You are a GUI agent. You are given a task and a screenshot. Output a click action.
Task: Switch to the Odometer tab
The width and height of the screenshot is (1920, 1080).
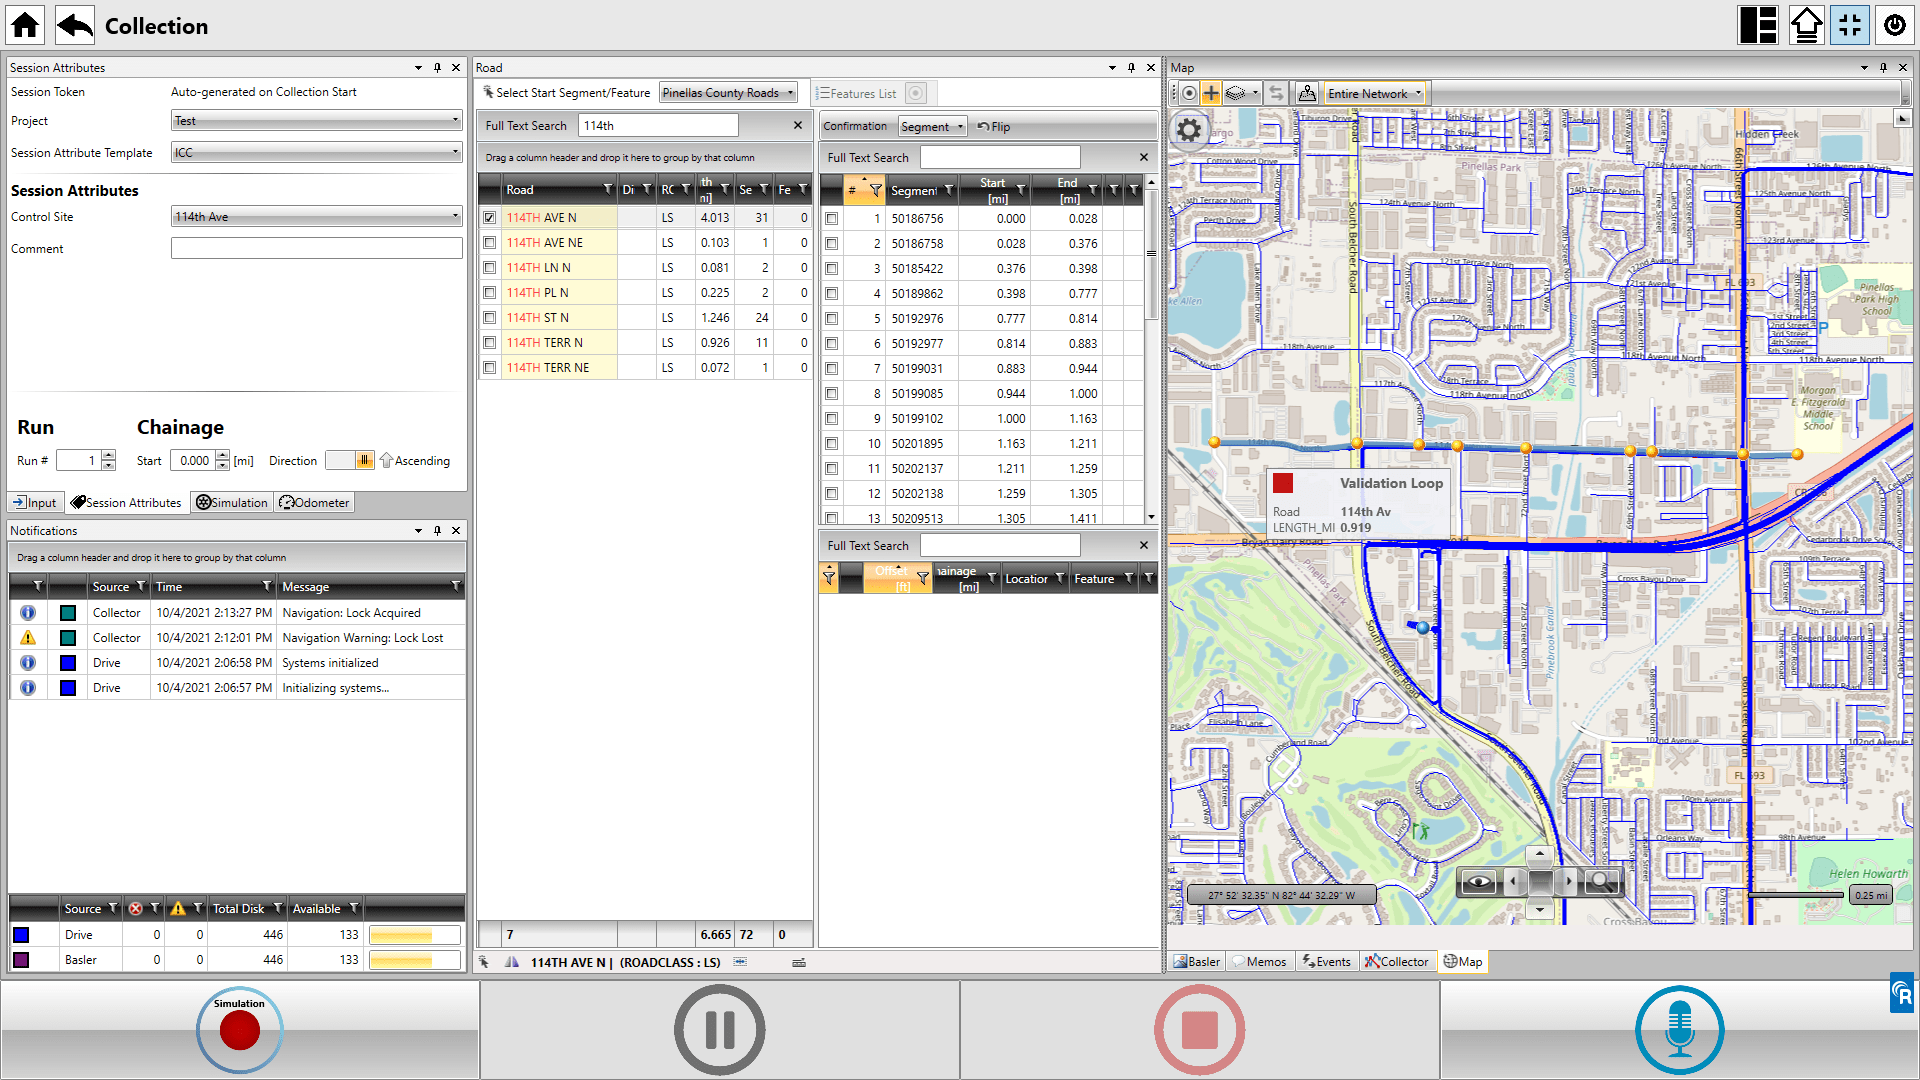click(x=315, y=503)
